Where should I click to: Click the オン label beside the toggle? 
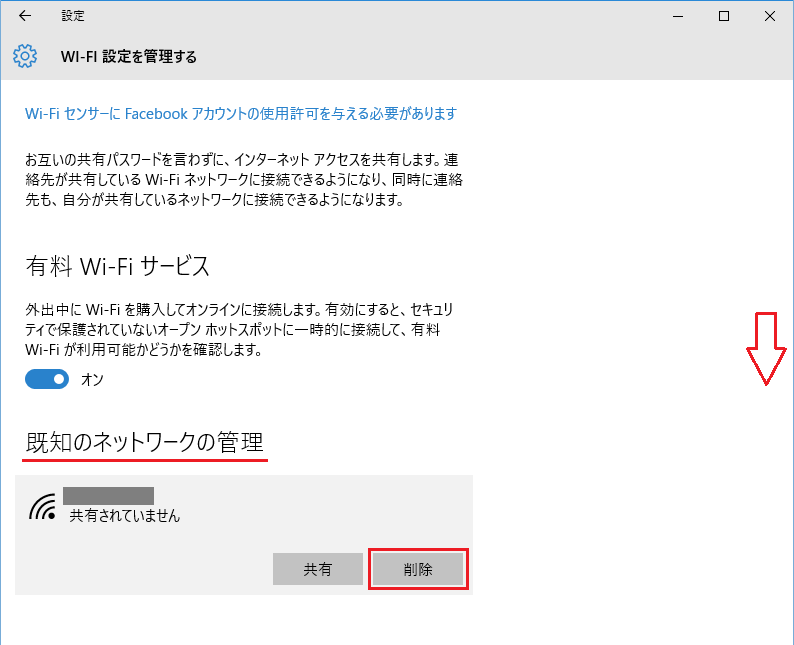[92, 380]
